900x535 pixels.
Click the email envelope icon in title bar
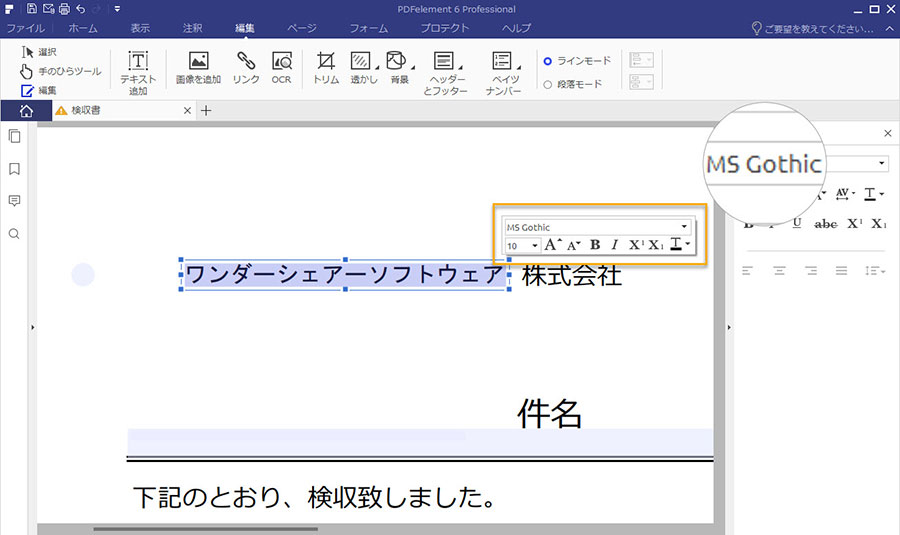pos(48,9)
